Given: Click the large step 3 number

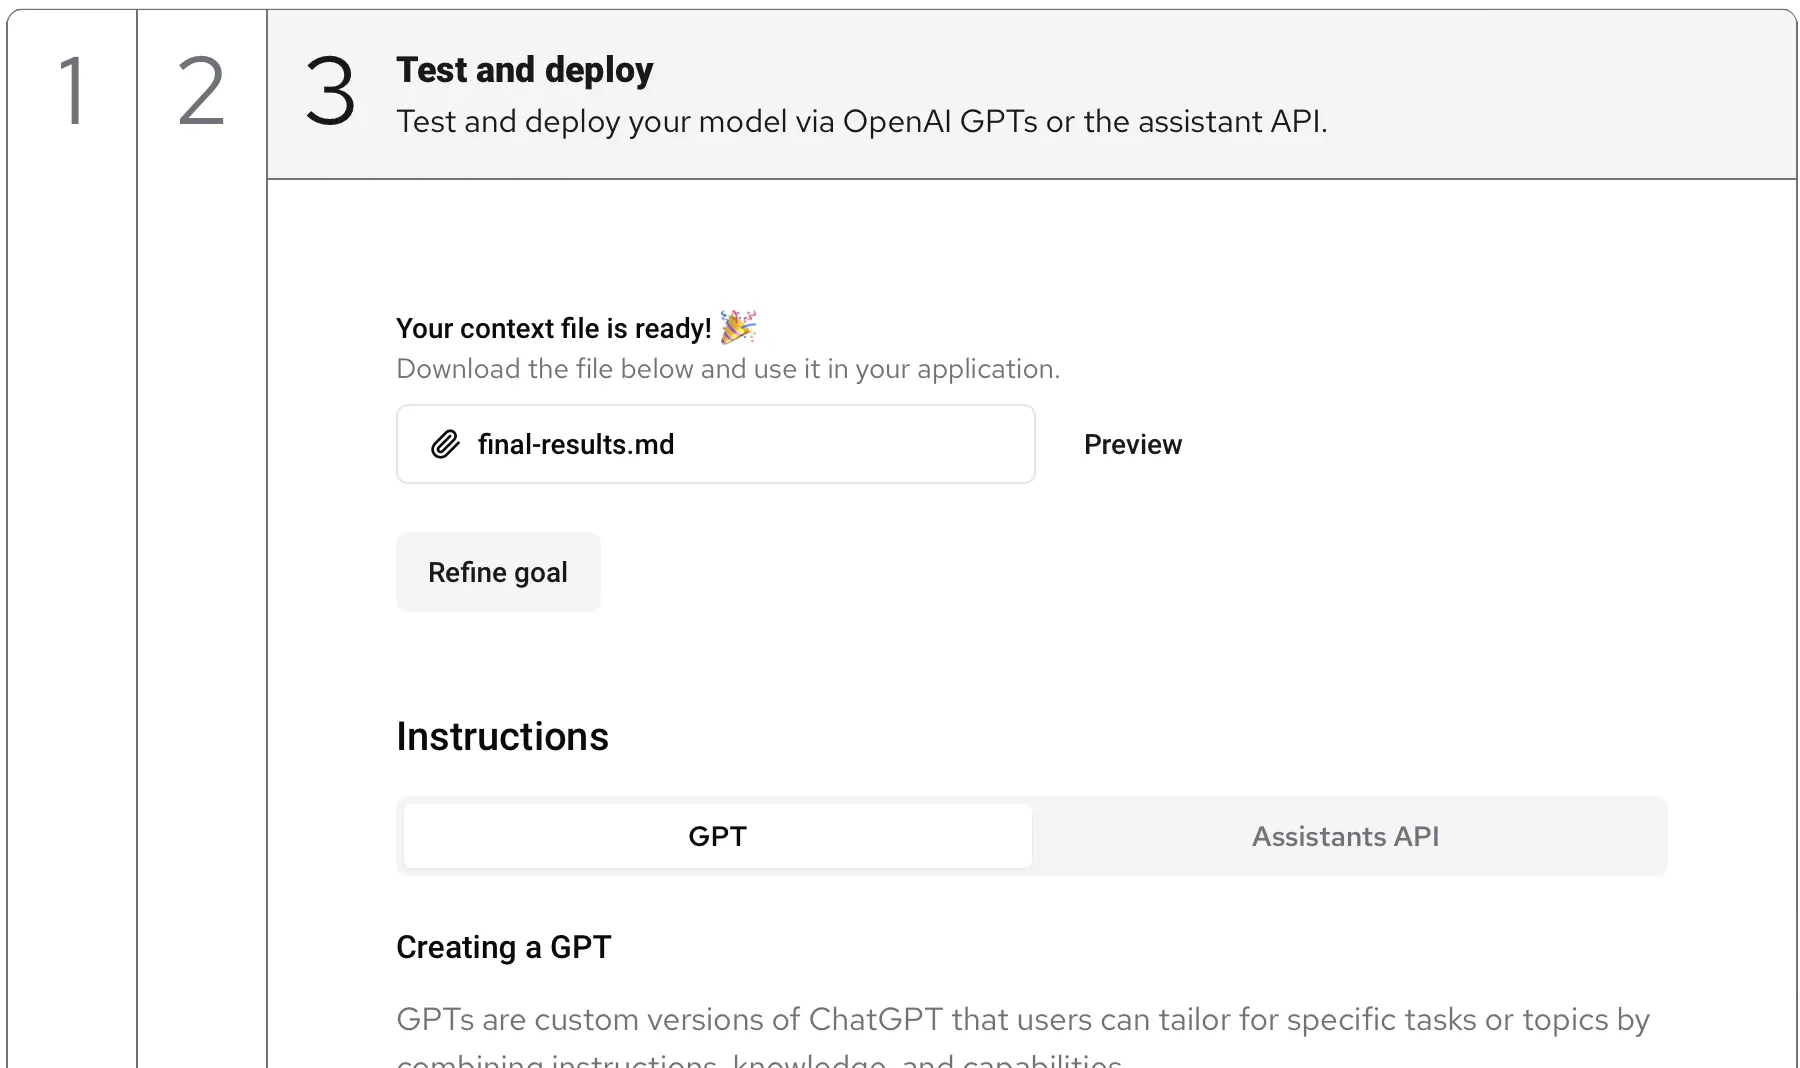Looking at the screenshot, I should pyautogui.click(x=330, y=92).
